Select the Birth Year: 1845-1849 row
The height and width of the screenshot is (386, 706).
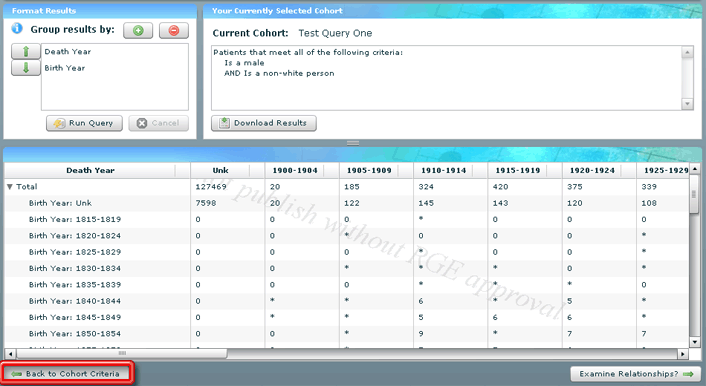(347, 317)
